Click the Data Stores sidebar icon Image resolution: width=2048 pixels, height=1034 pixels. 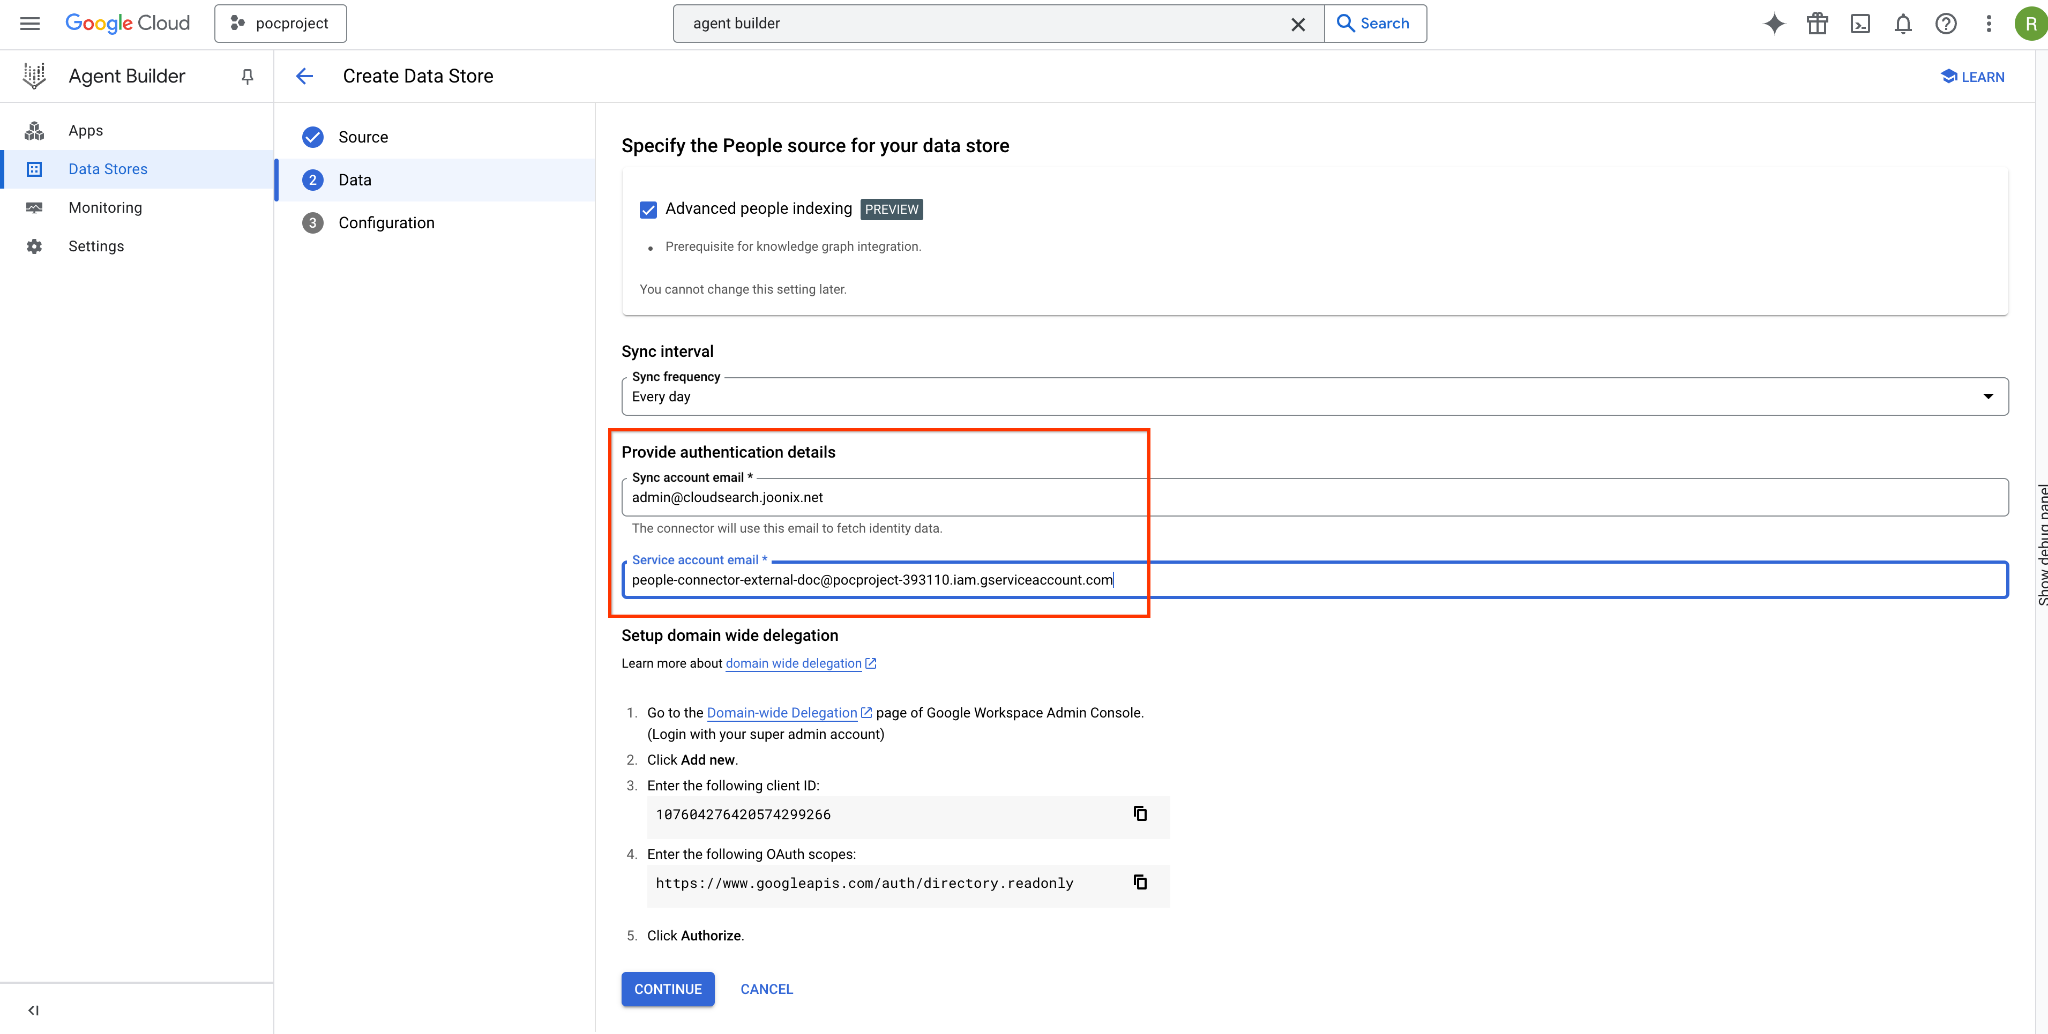pos(35,169)
